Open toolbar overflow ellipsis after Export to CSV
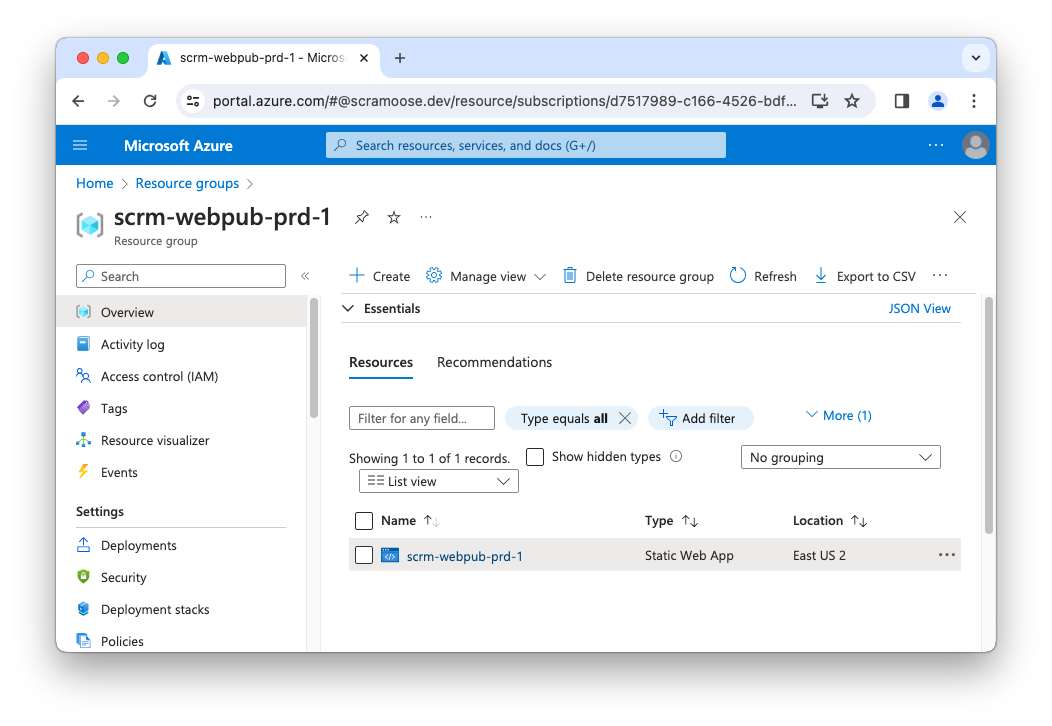Image resolution: width=1052 pixels, height=726 pixels. (940, 275)
